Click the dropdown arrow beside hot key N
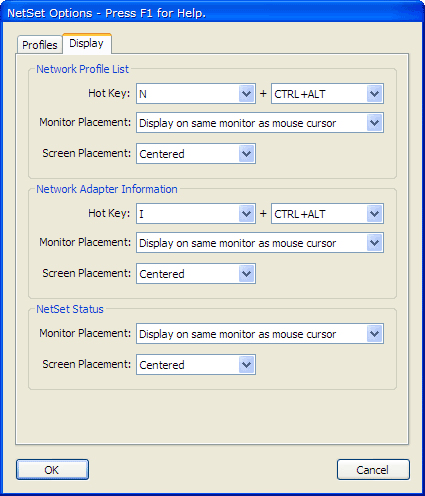This screenshot has height=496, width=425. (x=247, y=94)
